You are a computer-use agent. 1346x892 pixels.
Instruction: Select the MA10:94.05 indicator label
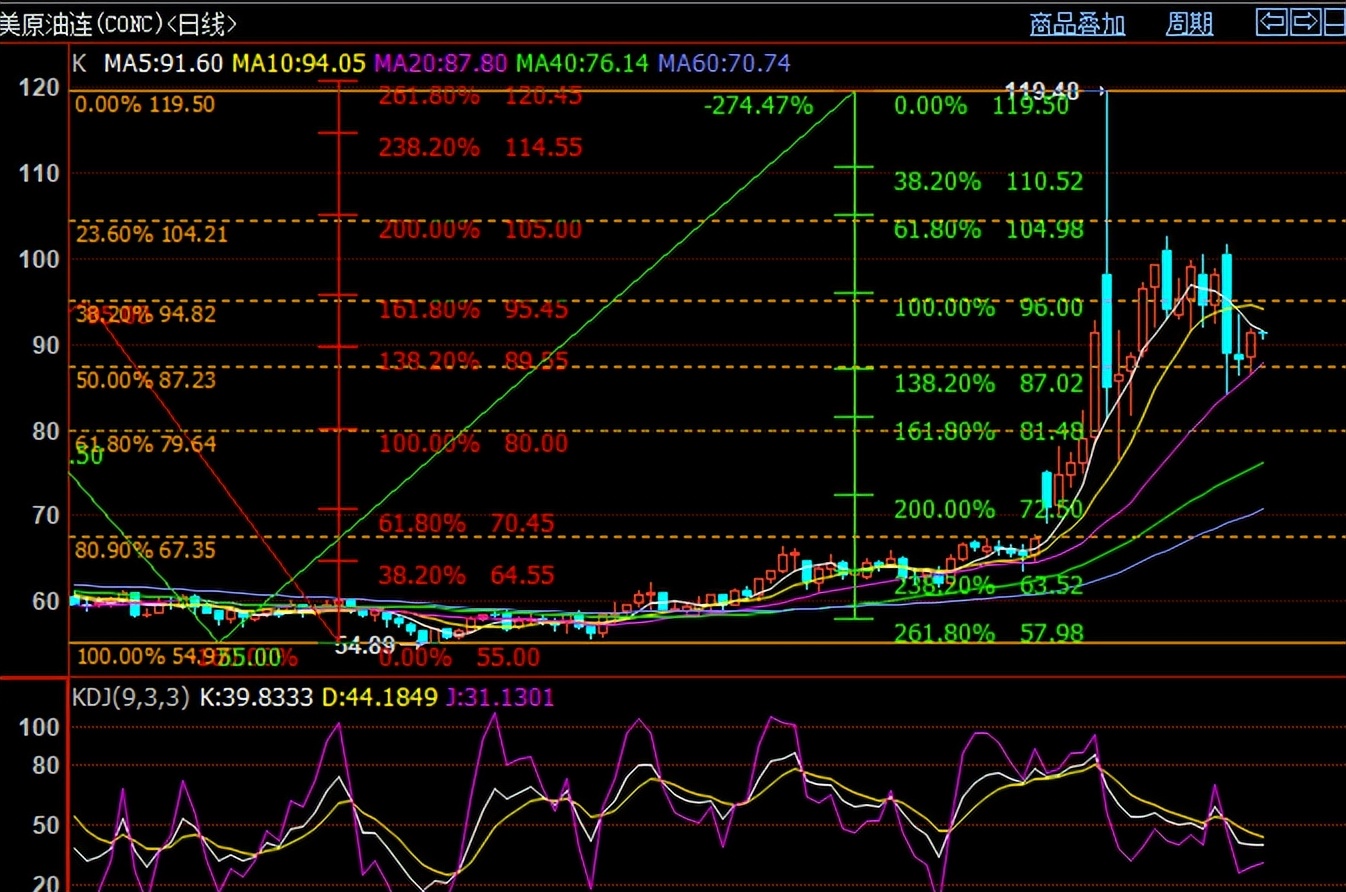[x=298, y=63]
